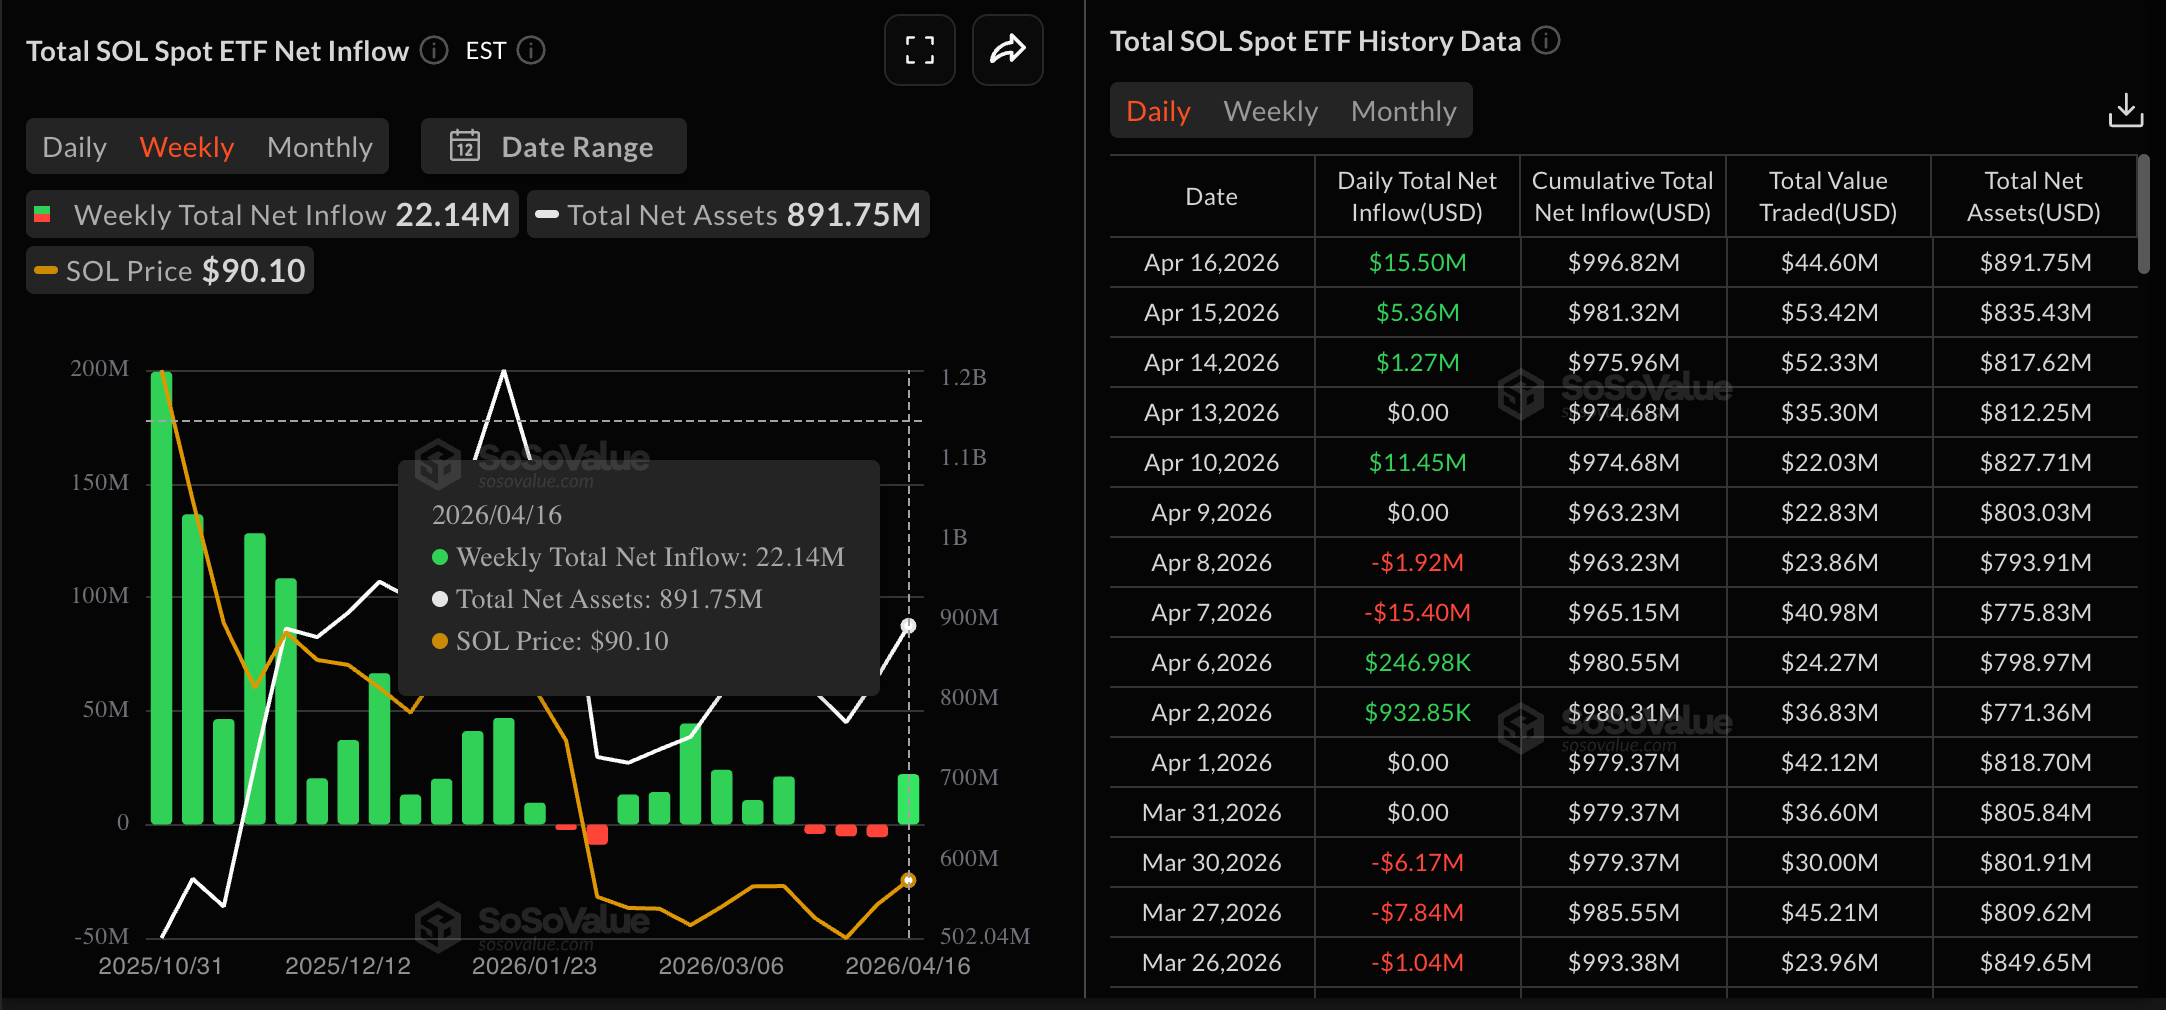Download history data via download icon
This screenshot has height=1010, width=2166.
[x=2125, y=110]
